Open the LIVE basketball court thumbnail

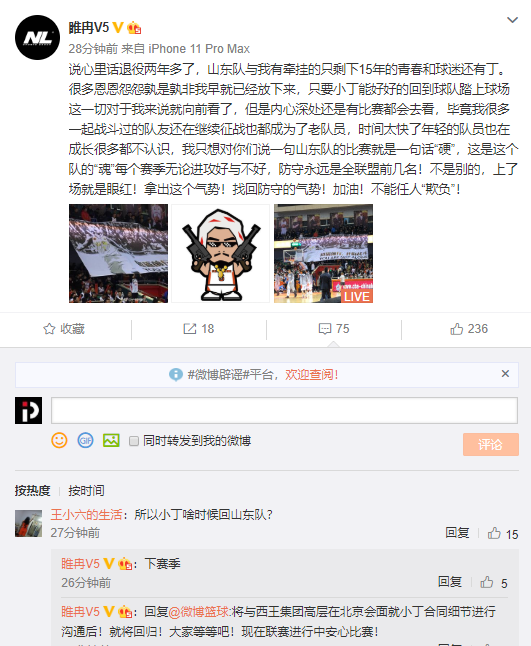pyautogui.click(x=323, y=253)
